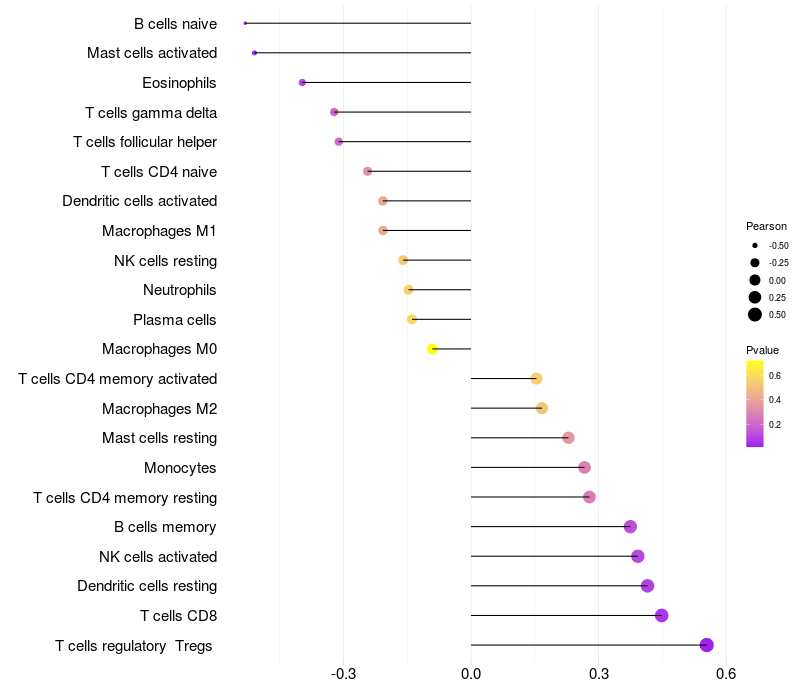Click the Mast cells resting point
Viewport: 800px width, 700px height.
click(x=568, y=438)
